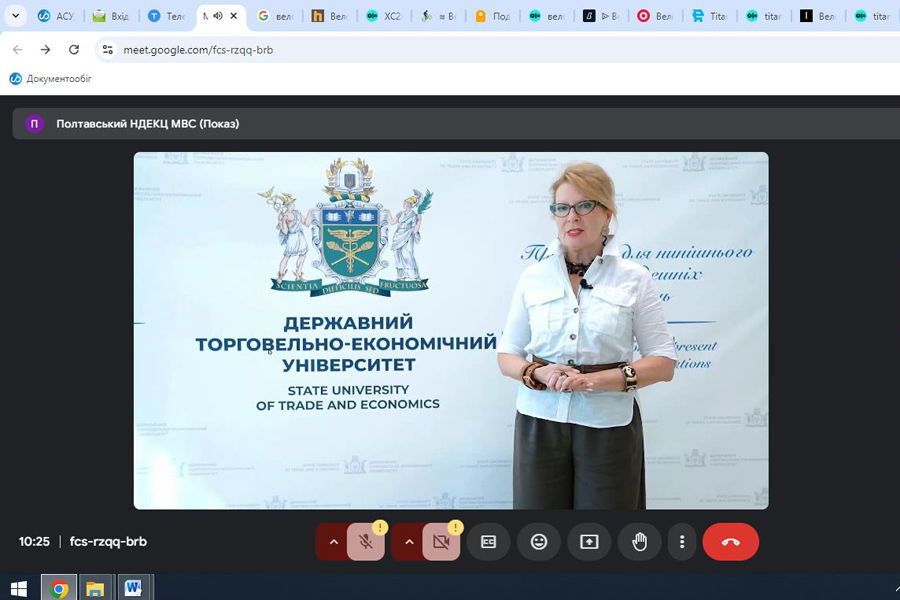Image resolution: width=900 pixels, height=600 pixels.
Task: Click presenter avatar letter П
Action: click(34, 123)
